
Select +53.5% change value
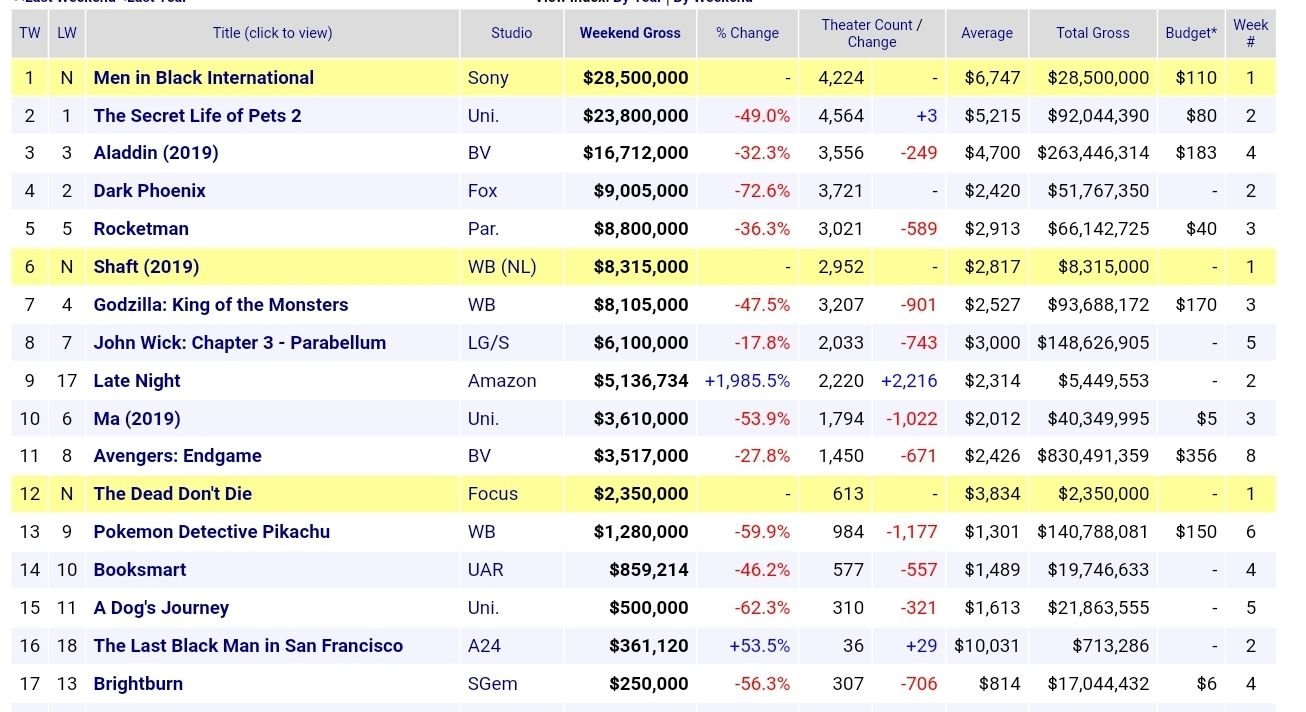coord(760,646)
